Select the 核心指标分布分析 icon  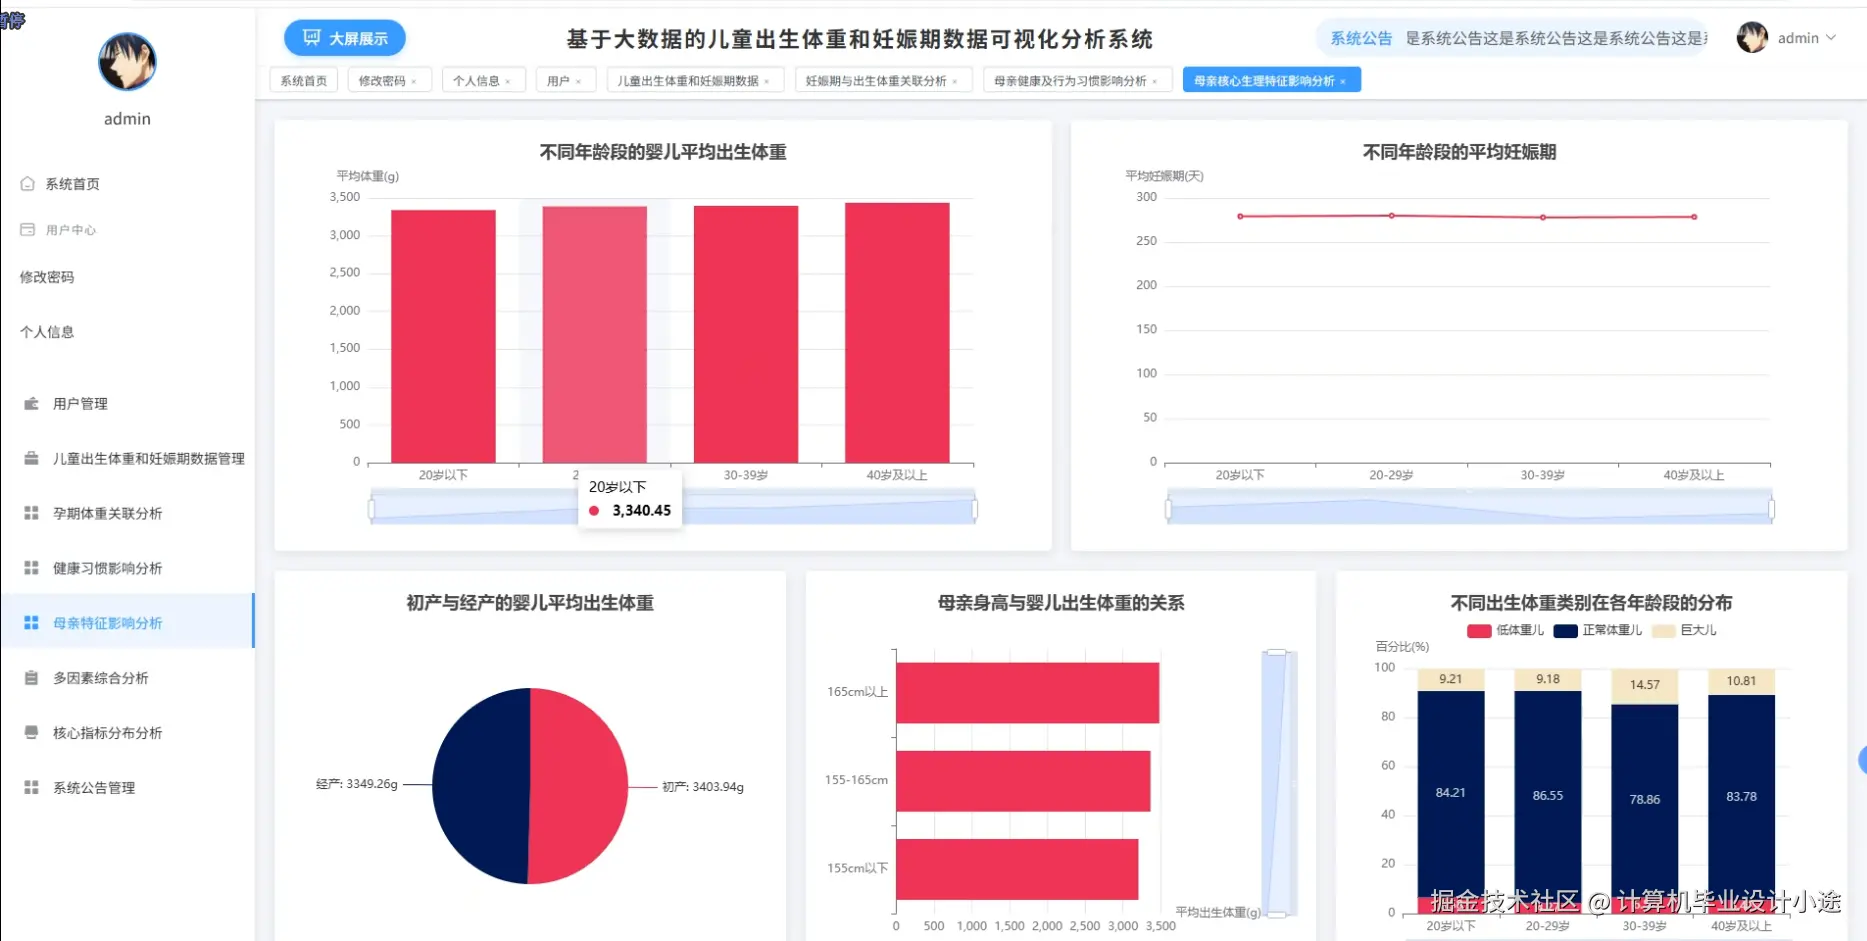(x=29, y=732)
